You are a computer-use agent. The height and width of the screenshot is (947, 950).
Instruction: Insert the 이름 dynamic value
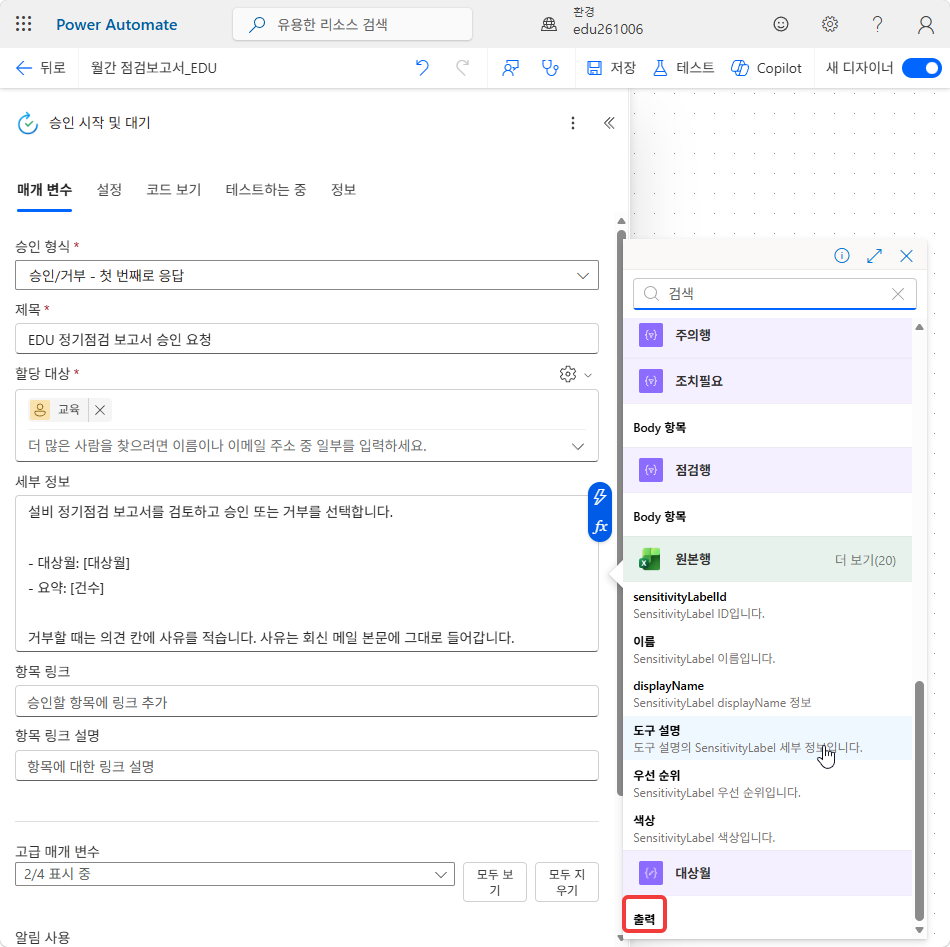tap(768, 650)
